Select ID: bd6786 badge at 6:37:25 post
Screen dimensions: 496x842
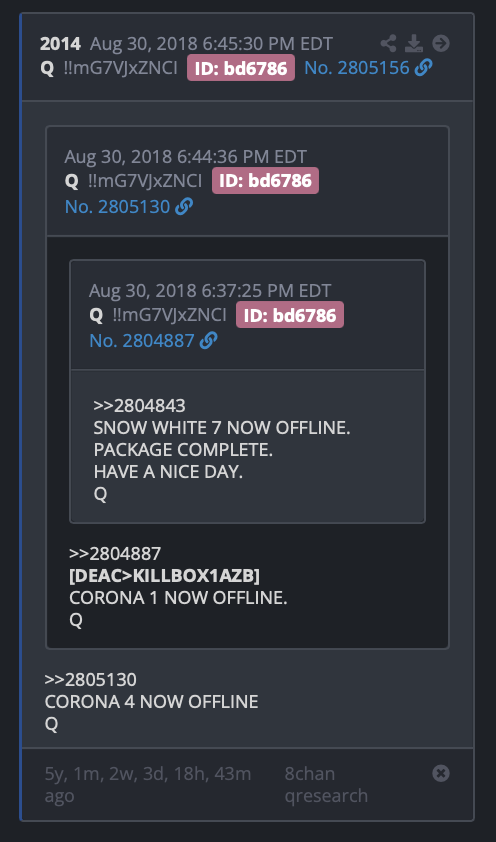pos(290,315)
